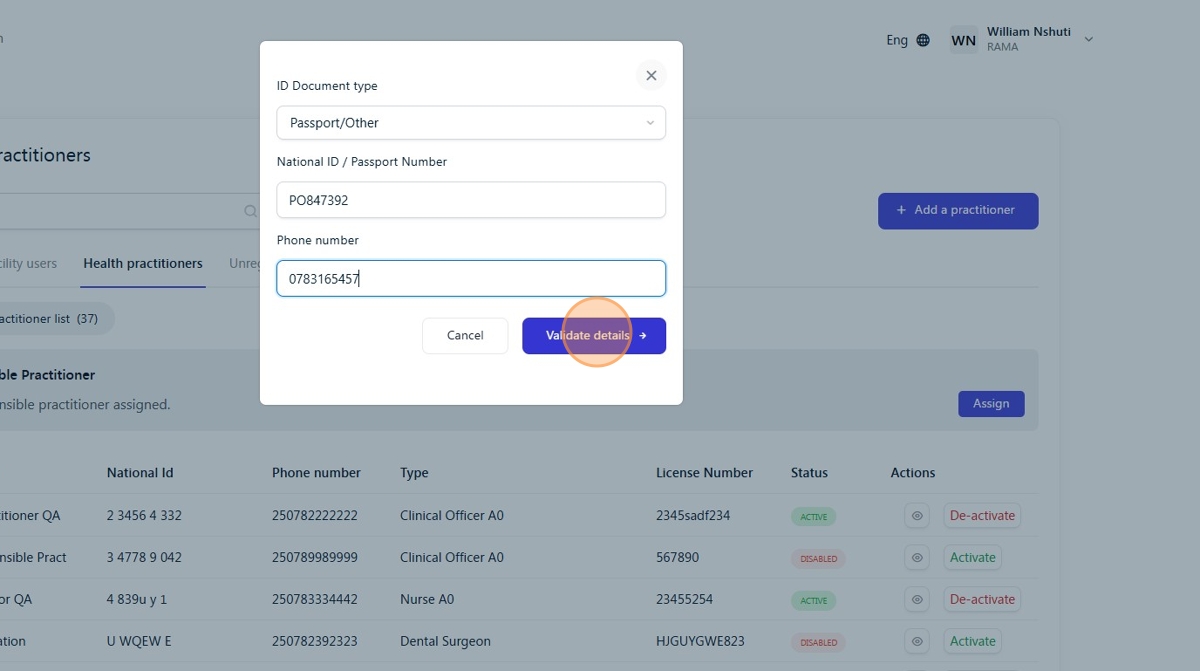The image size is (1200, 671).
Task: Click national ID U WQEW E
Action: click(139, 642)
